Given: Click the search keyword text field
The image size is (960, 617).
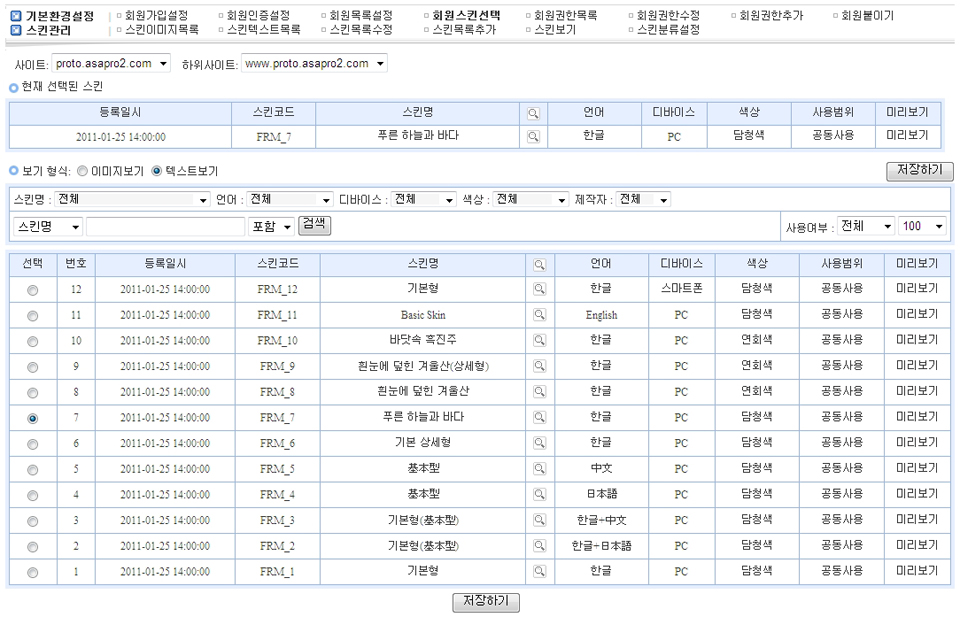Looking at the screenshot, I should [x=165, y=227].
